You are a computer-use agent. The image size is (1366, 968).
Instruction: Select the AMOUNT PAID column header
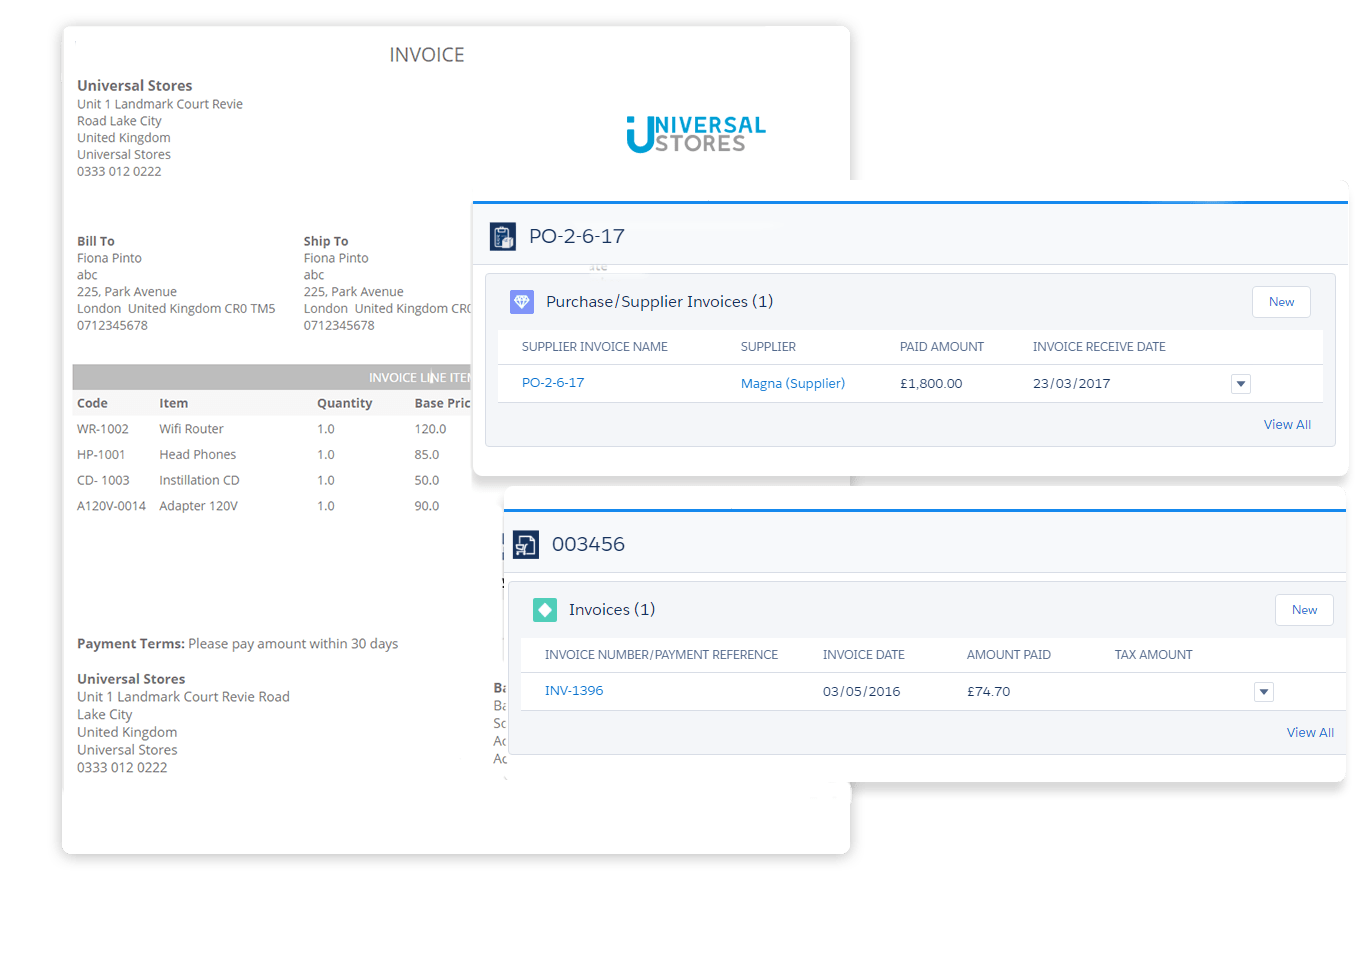(1009, 655)
